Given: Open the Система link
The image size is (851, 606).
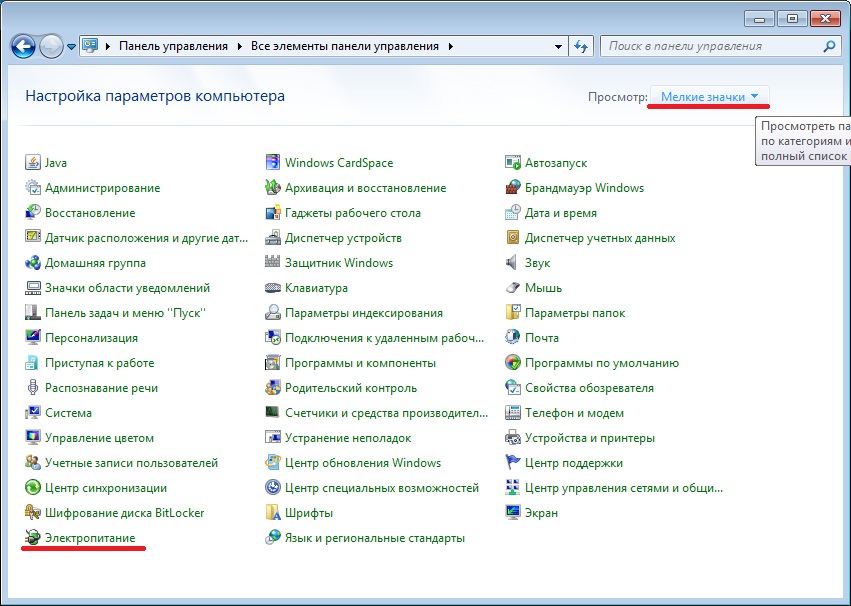Looking at the screenshot, I should click(x=68, y=413).
